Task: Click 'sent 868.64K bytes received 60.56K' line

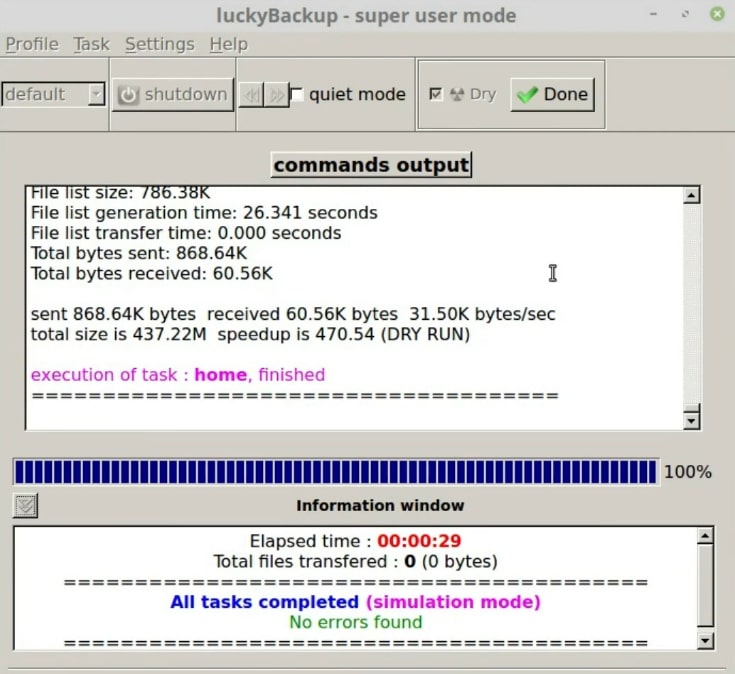Action: click(x=293, y=314)
